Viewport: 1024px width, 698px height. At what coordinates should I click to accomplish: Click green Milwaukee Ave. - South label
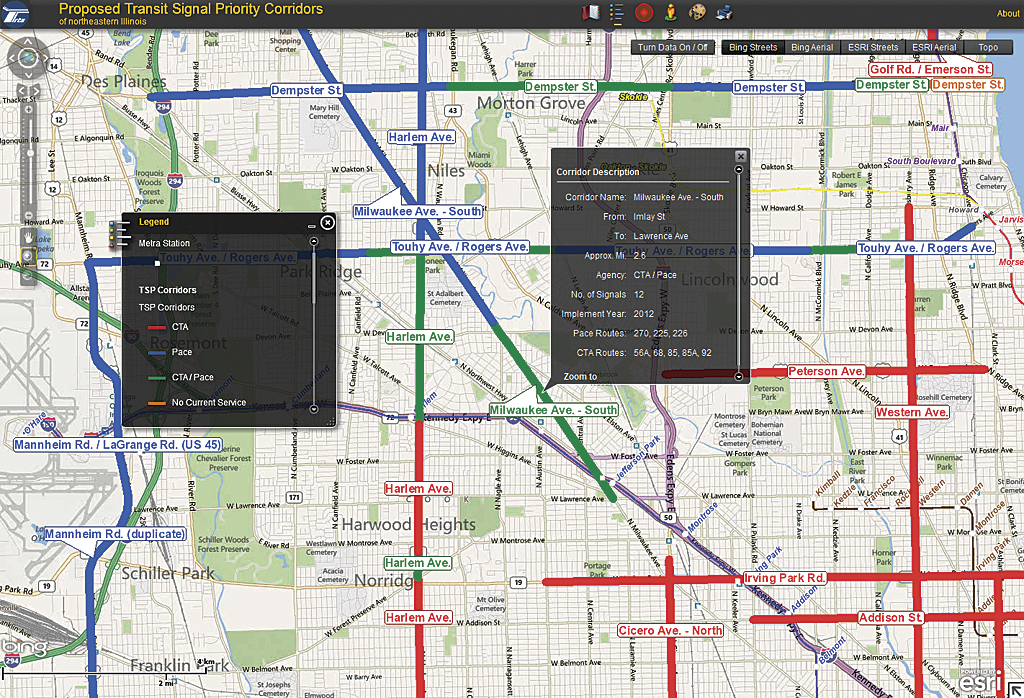point(553,409)
